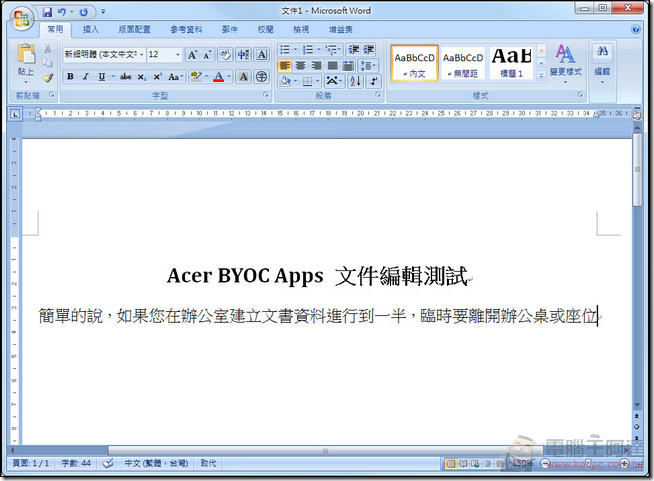Open Change Styles gallery
Screen dimensions: 654x481
(565, 63)
